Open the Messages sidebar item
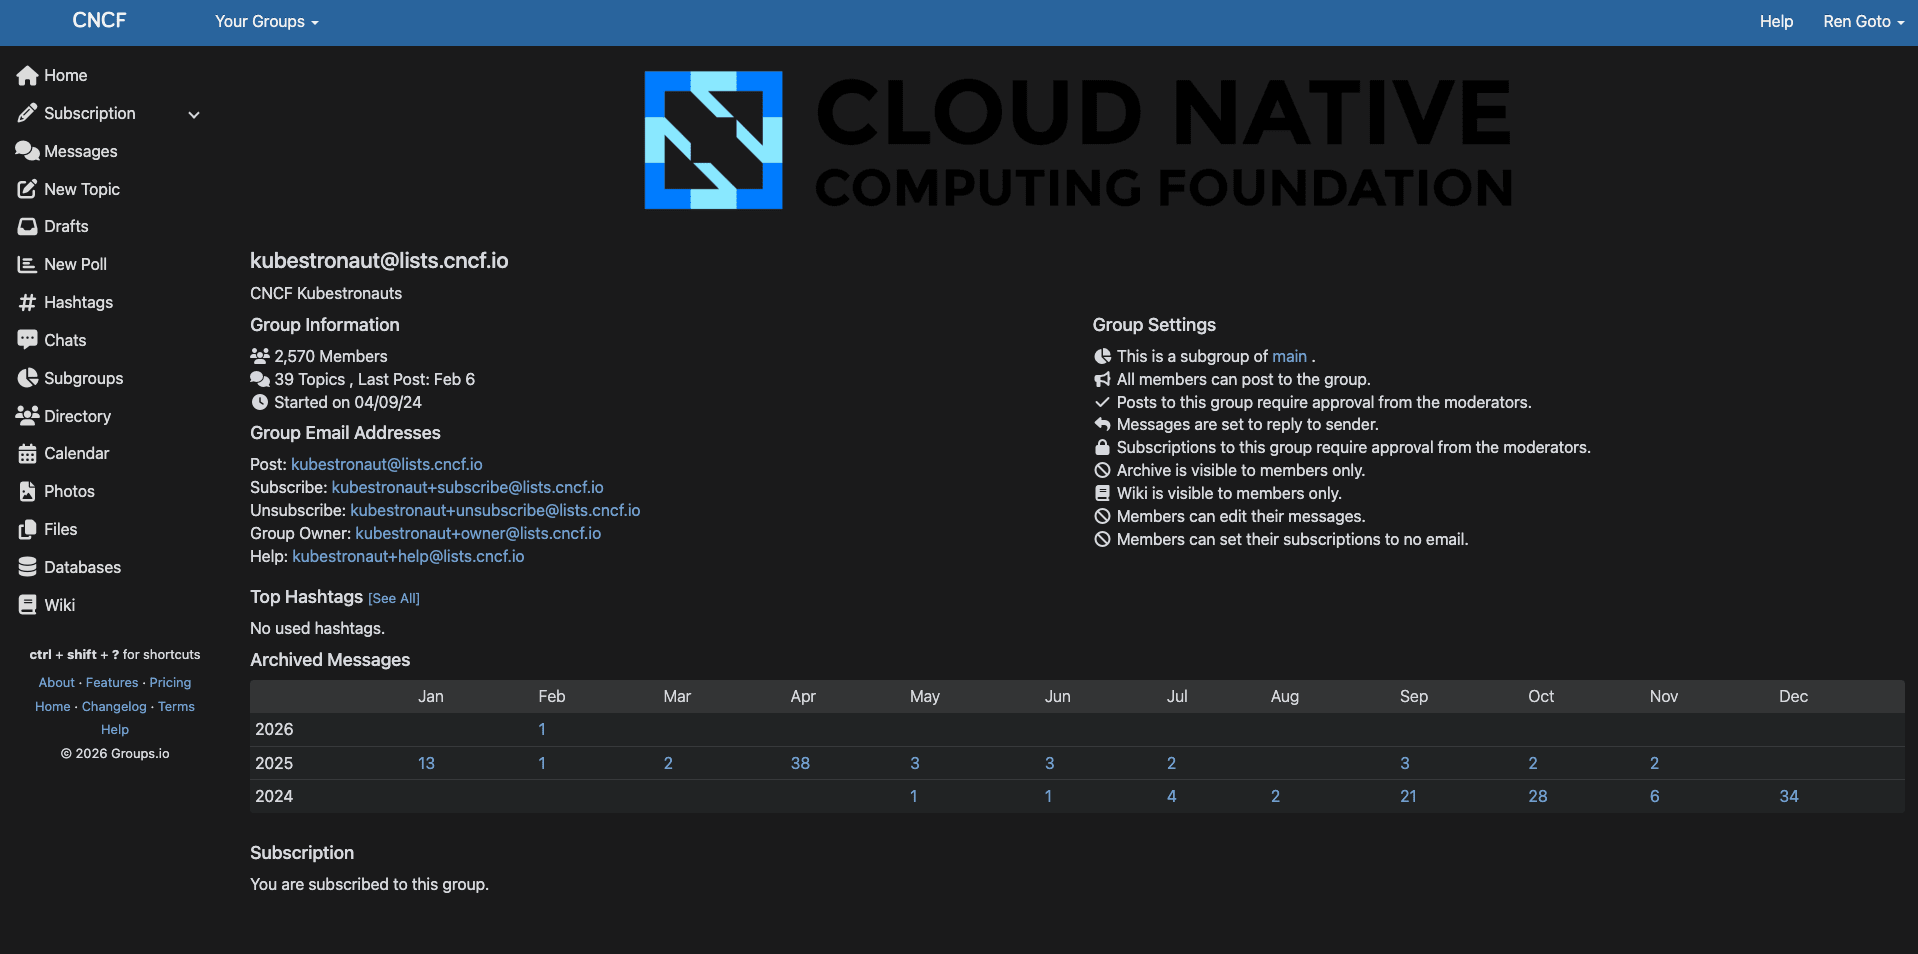The image size is (1918, 954). pyautogui.click(x=81, y=151)
